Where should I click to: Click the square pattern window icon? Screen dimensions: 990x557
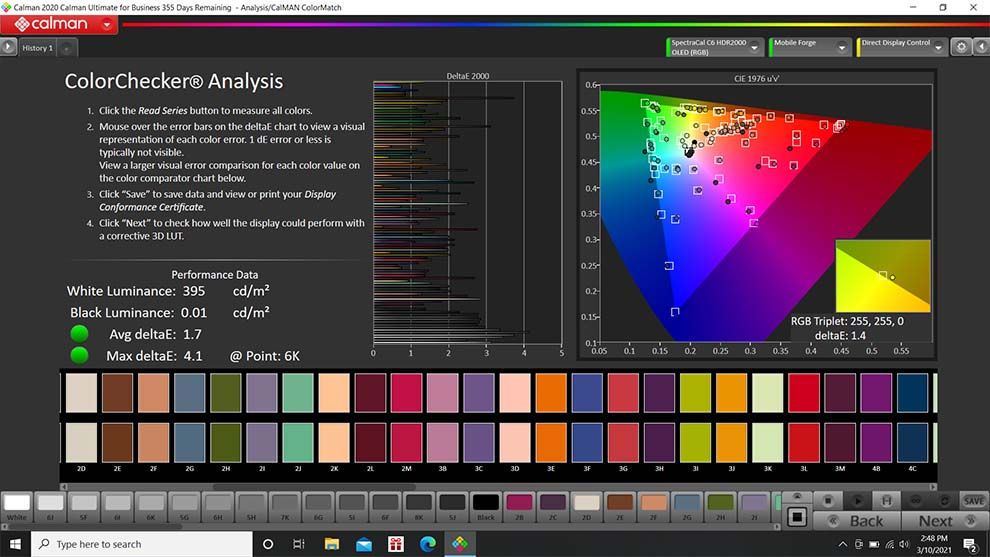pyautogui.click(x=797, y=517)
